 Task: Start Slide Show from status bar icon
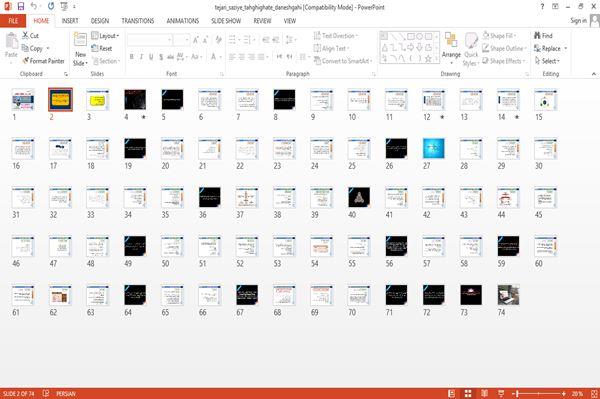click(501, 393)
